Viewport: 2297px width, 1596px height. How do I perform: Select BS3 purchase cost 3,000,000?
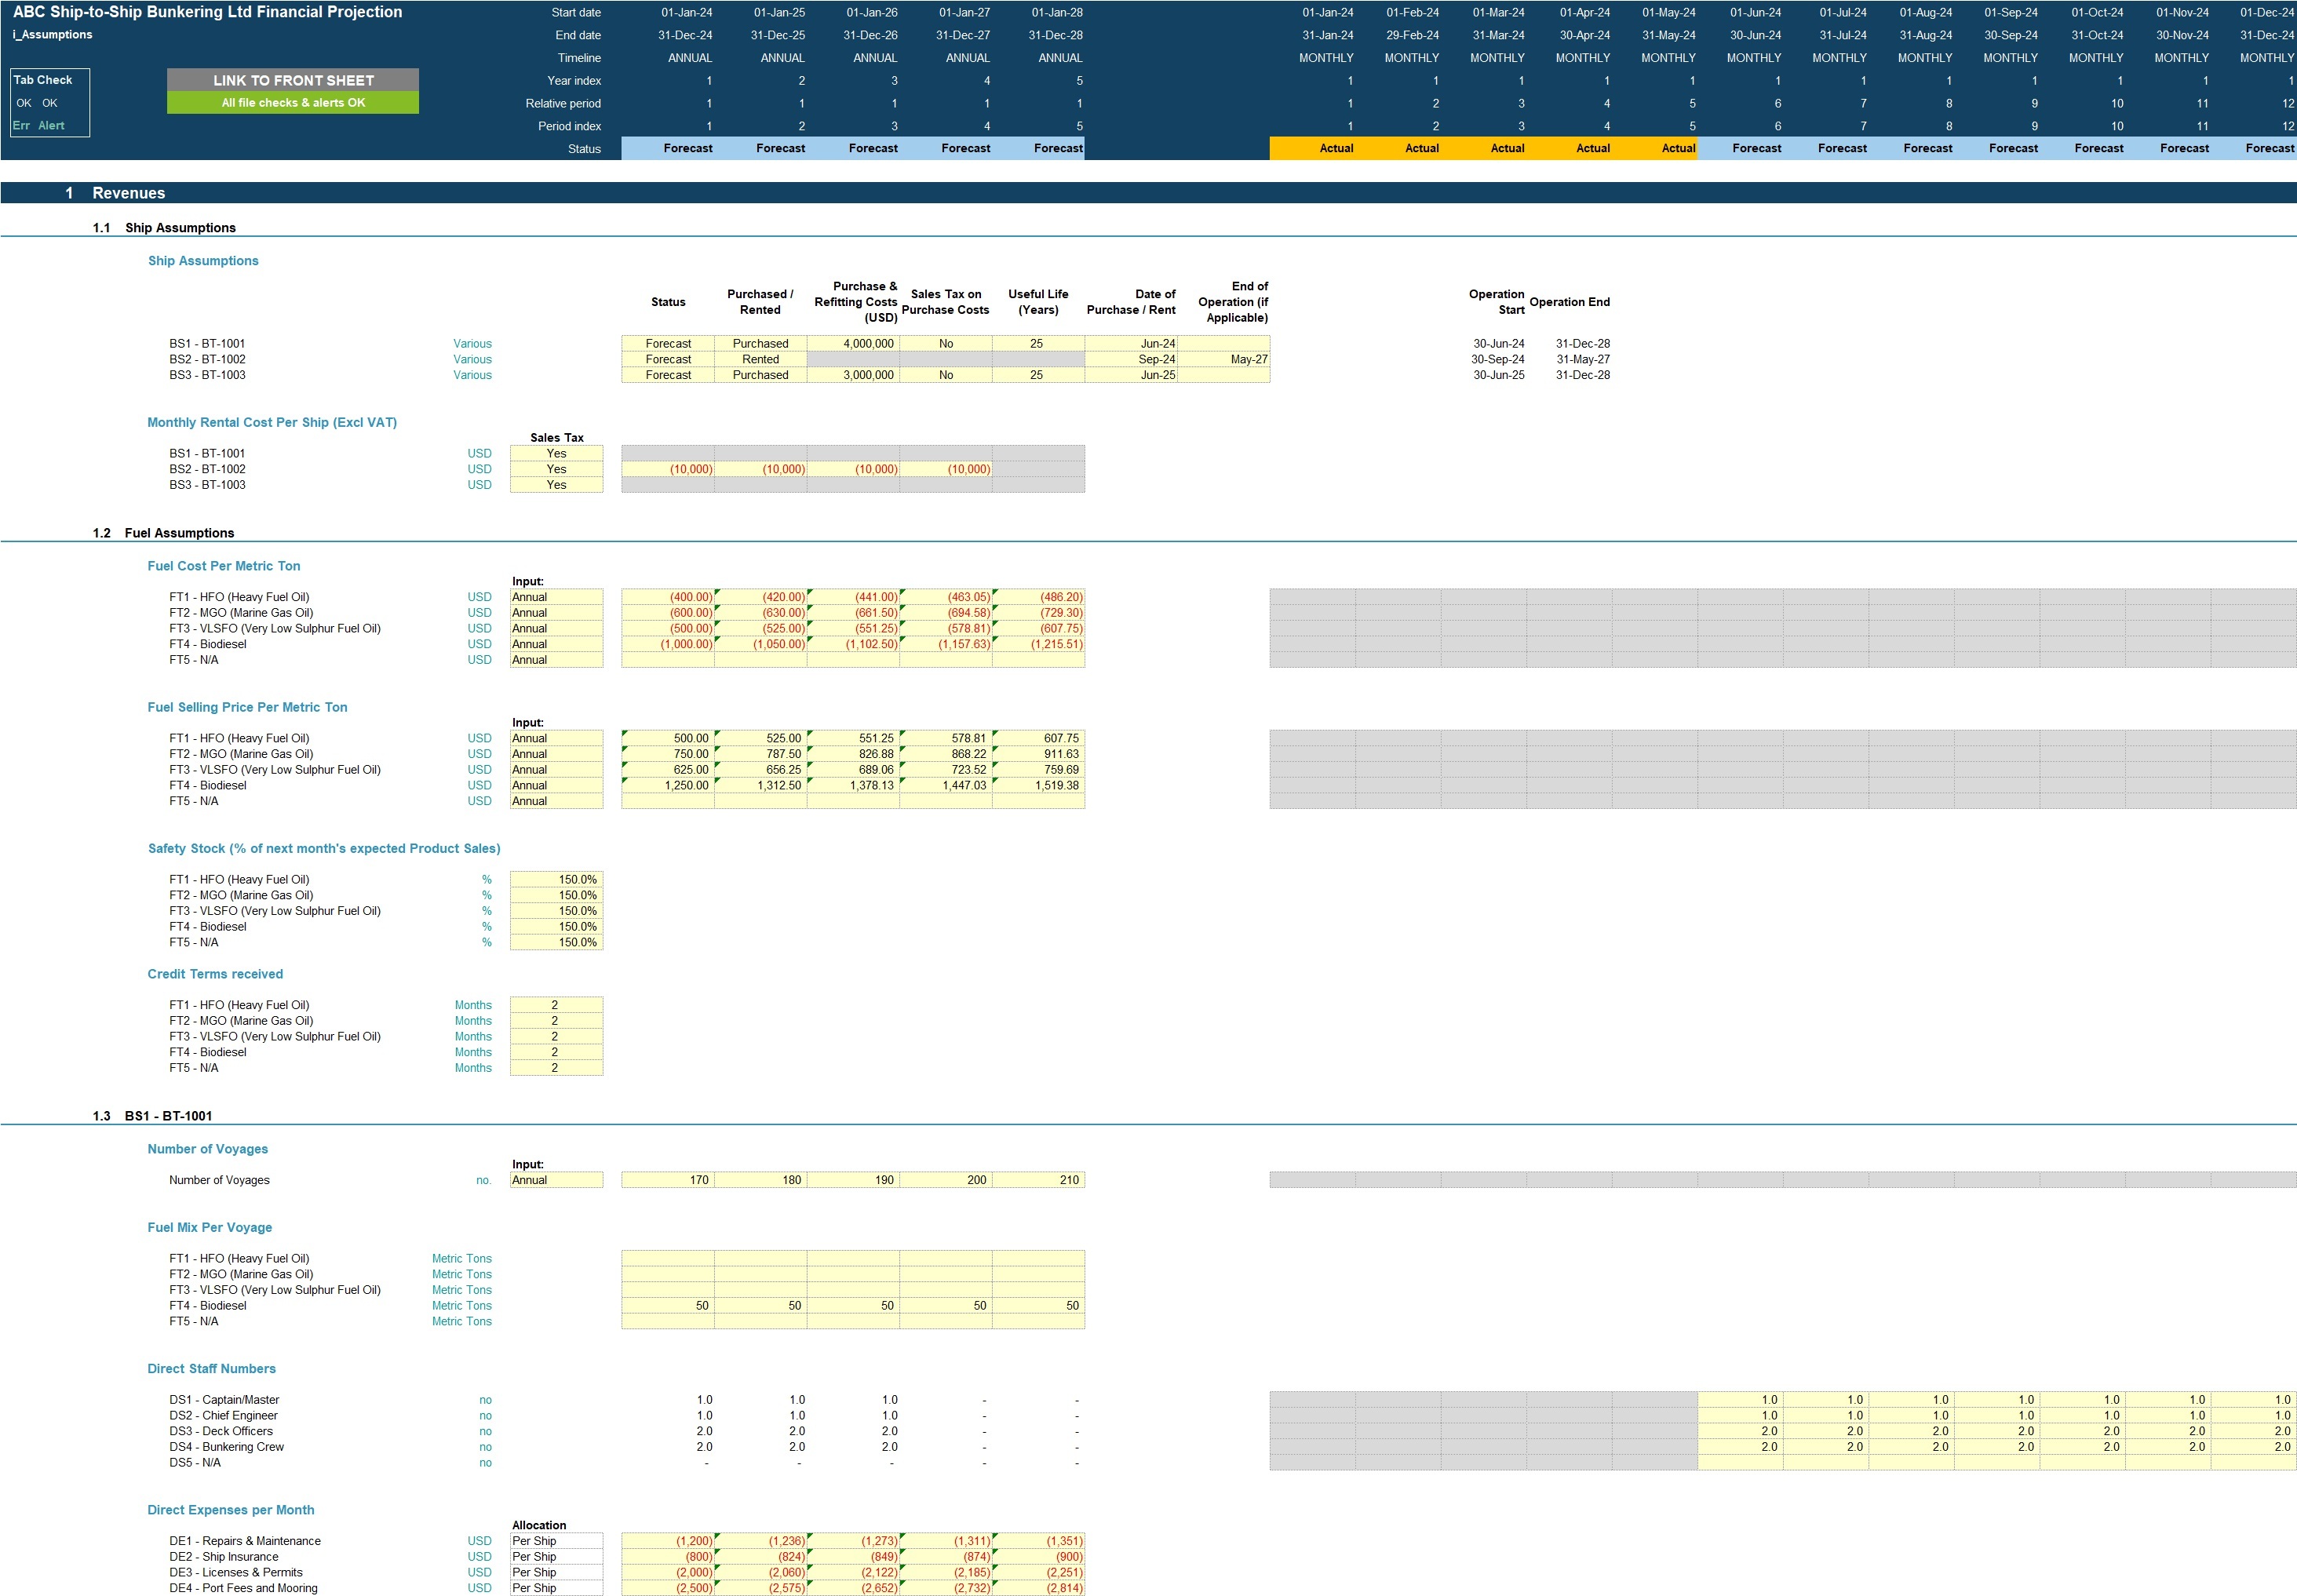853,375
